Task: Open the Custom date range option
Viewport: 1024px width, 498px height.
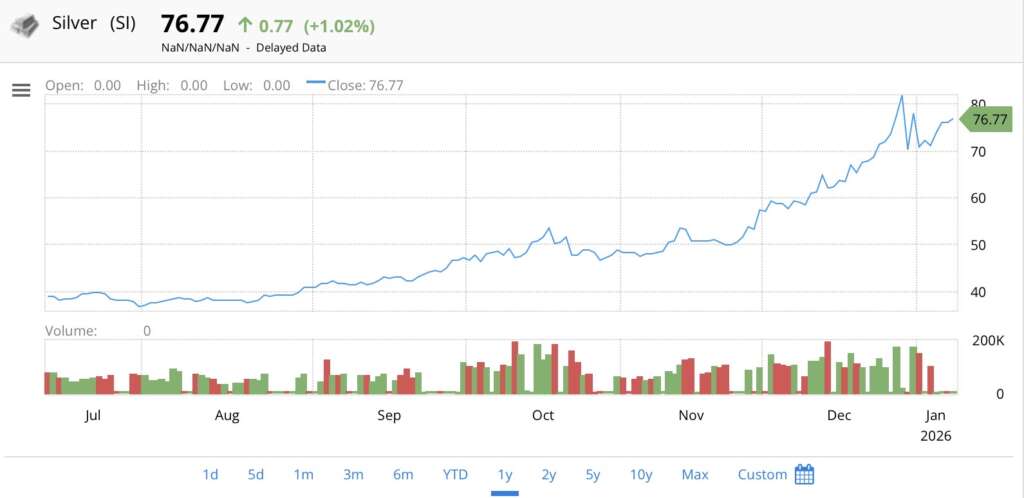Action: (x=762, y=474)
